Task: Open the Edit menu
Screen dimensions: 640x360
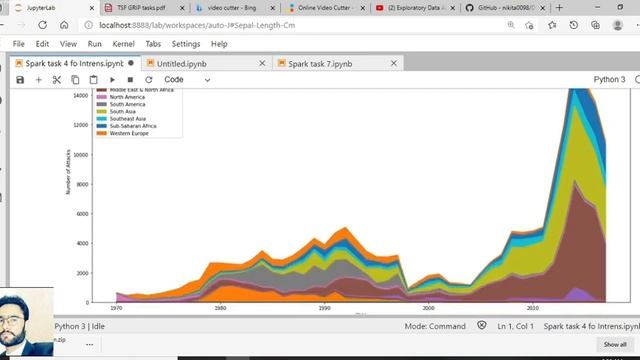Action: (42, 44)
